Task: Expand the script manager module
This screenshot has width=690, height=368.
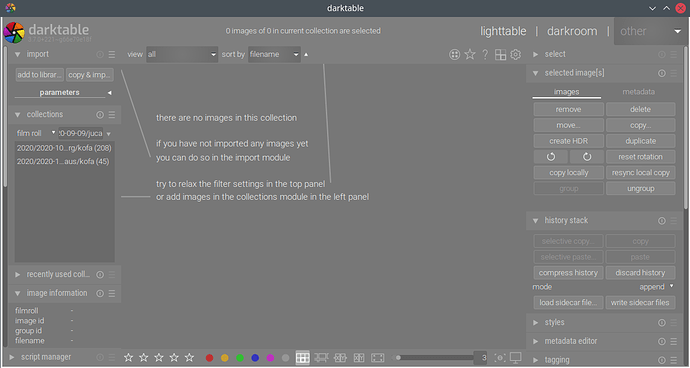Action: (x=12, y=357)
